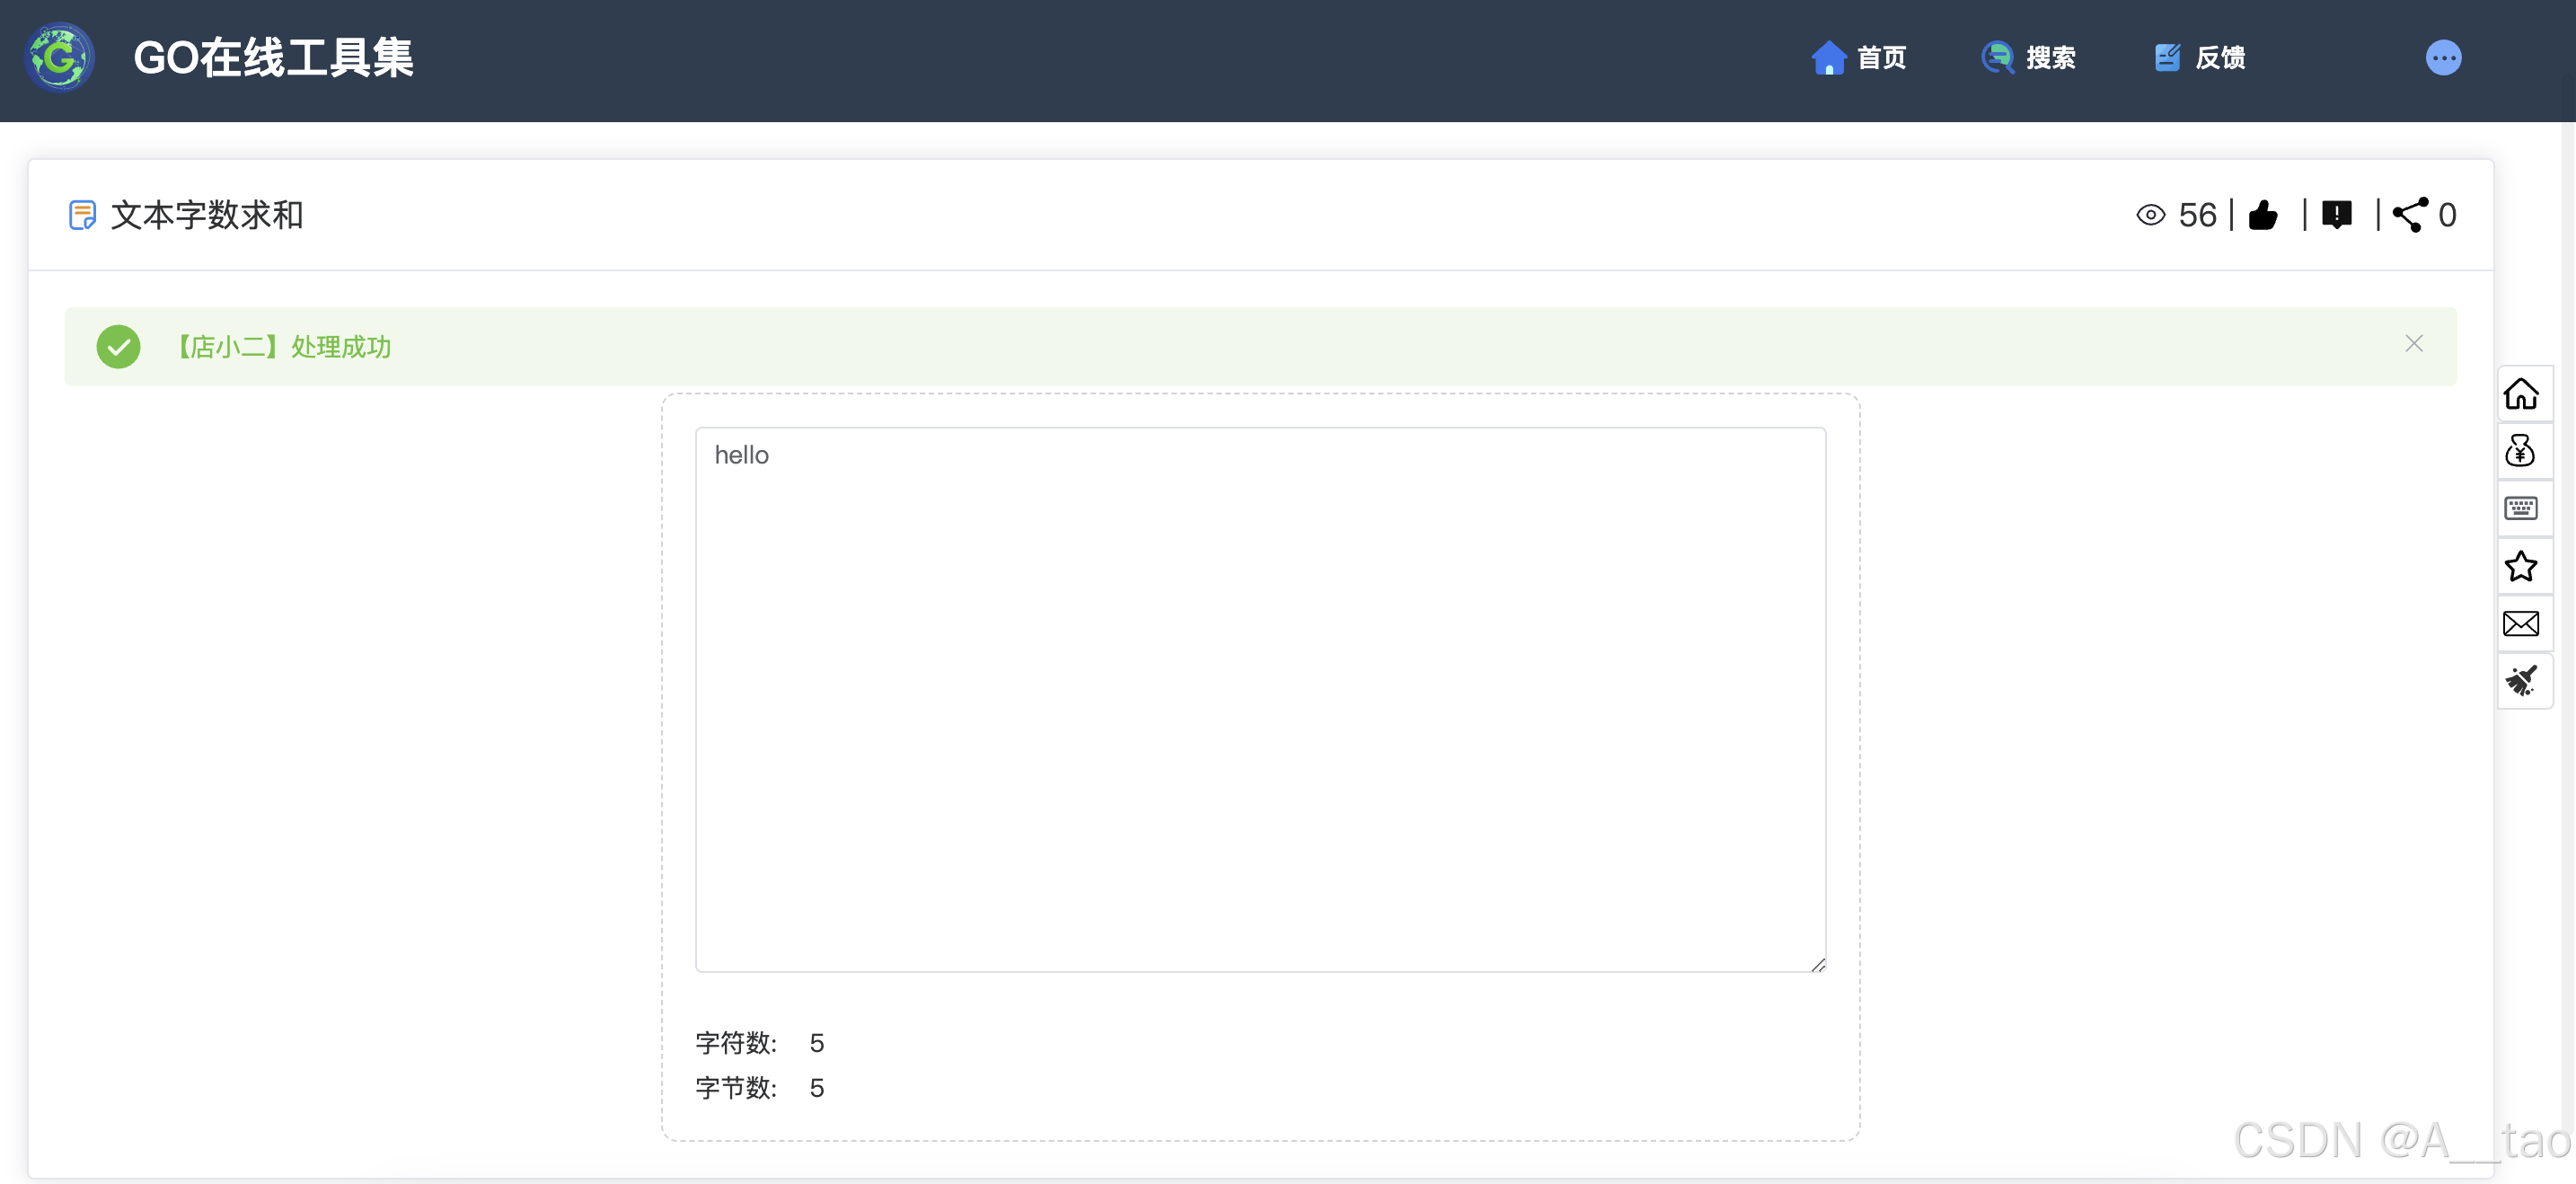The image size is (2576, 1184).
Task: Click the sidebar envelope mail icon
Action: click(x=2520, y=624)
